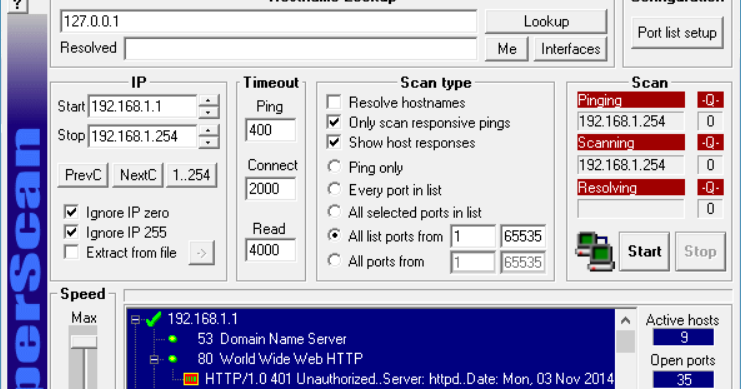Click the green dot beside port 80

(x=173, y=359)
